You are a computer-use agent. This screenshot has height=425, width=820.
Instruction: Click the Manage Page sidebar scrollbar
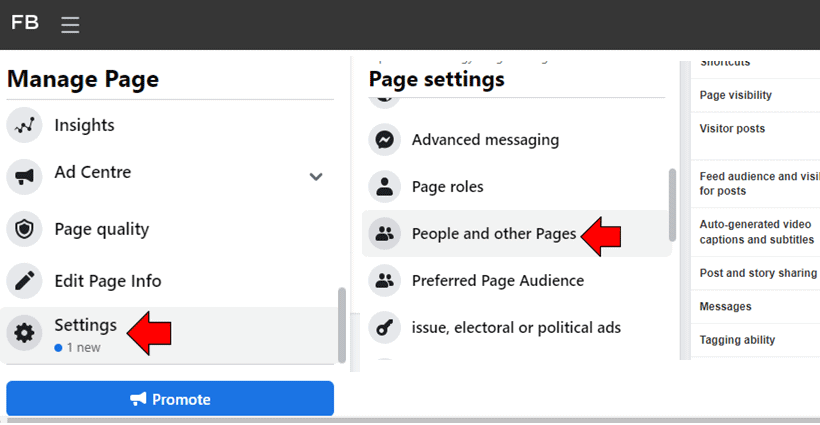tap(342, 325)
